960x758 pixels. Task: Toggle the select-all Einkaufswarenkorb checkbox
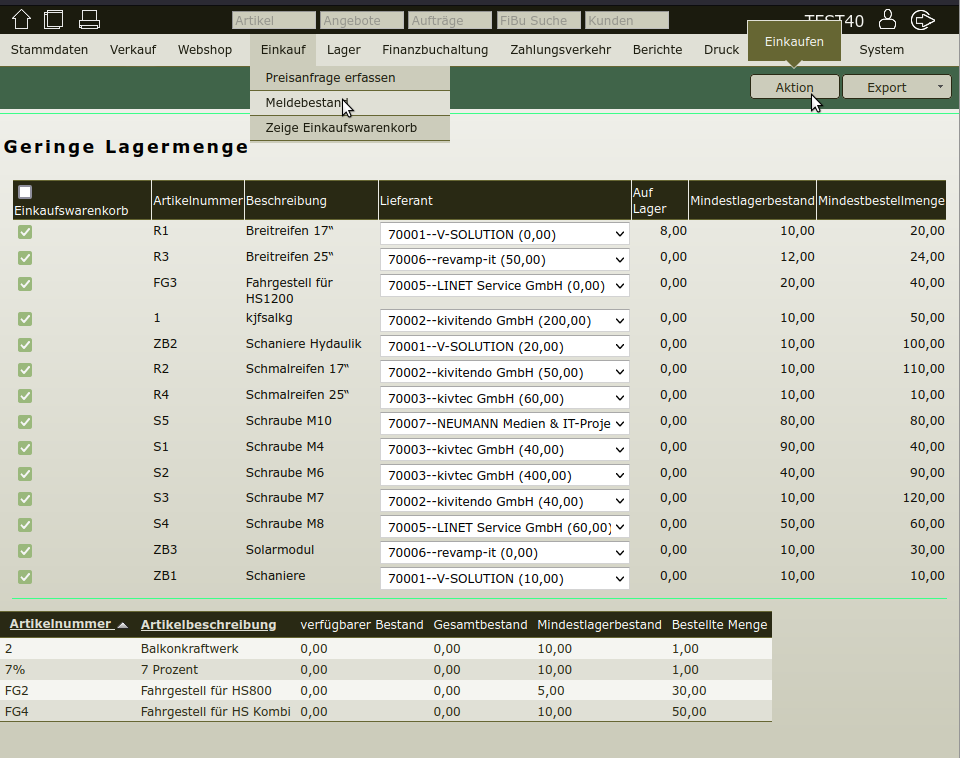point(25,192)
